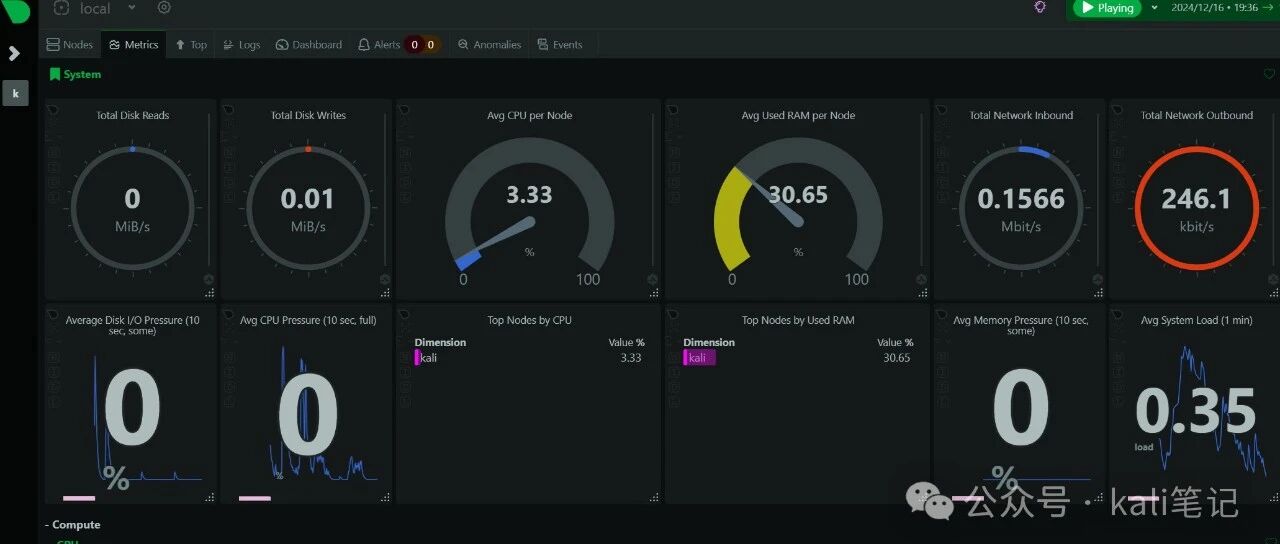The image size is (1280, 544).
Task: Click the heart favorite icon in System row
Action: 1269,74
